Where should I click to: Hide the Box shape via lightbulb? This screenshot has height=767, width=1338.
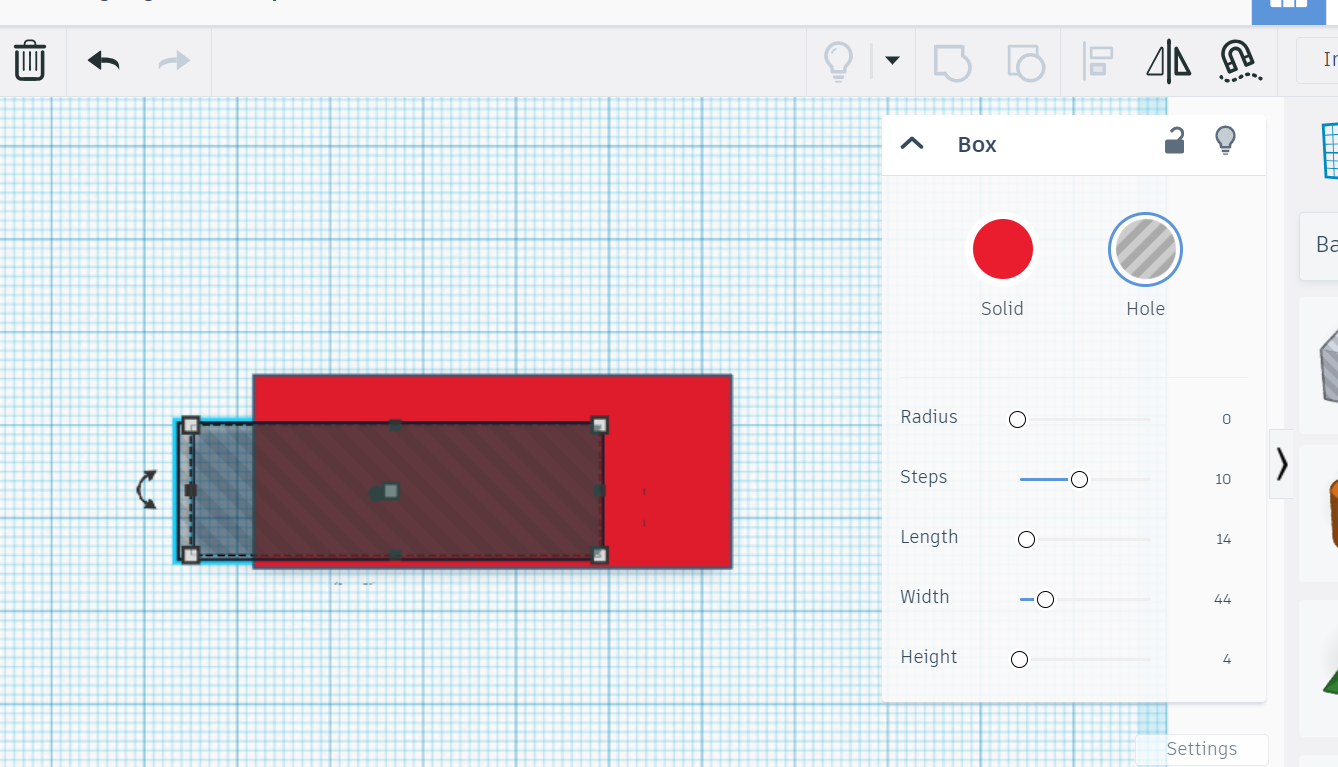(x=1225, y=141)
